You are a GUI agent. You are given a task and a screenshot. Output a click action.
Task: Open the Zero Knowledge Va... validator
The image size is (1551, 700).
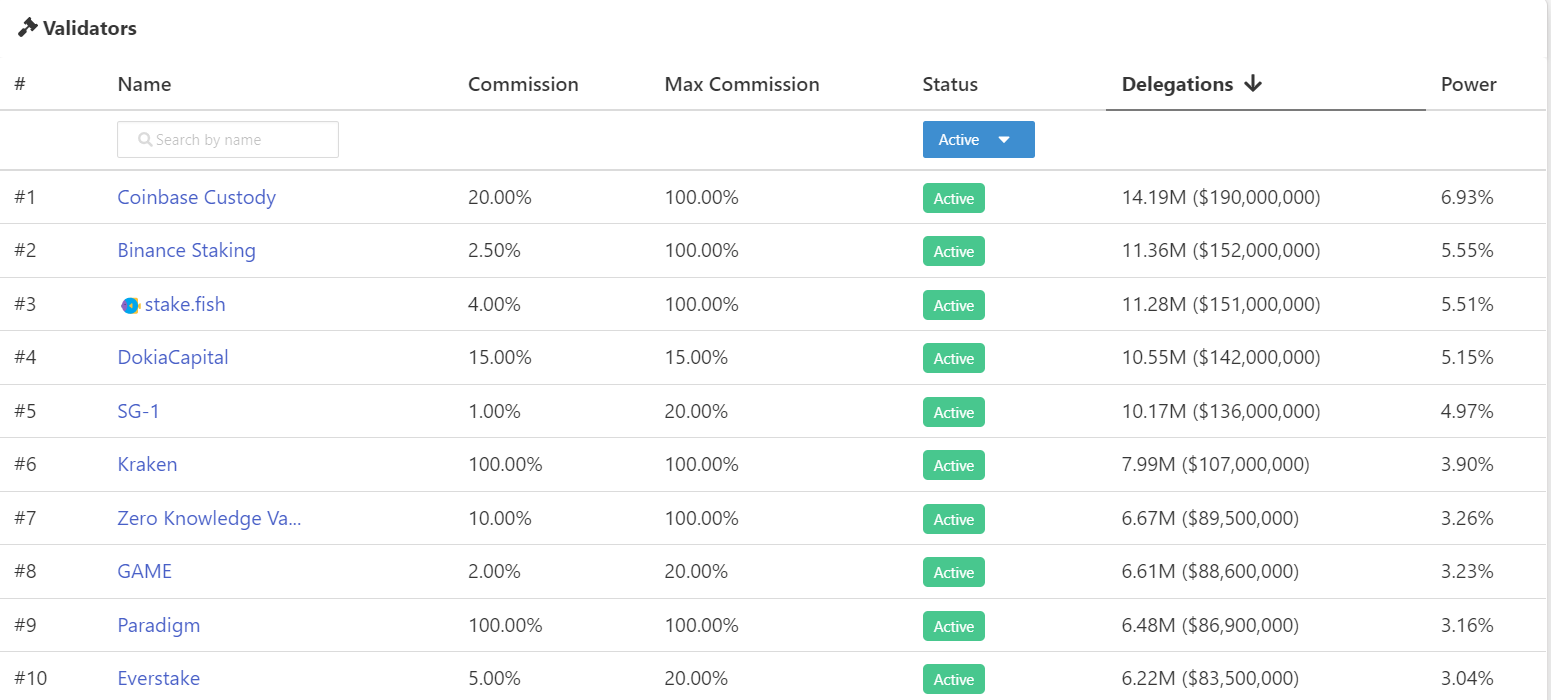click(209, 518)
